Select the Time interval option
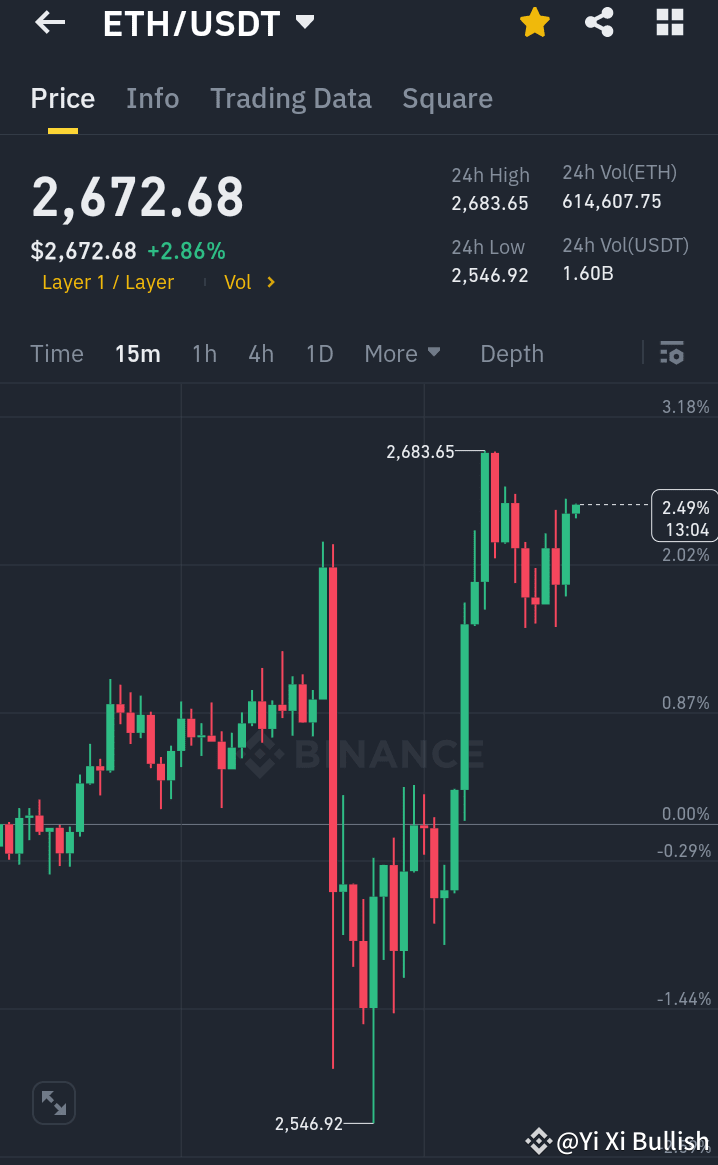 pyautogui.click(x=57, y=353)
